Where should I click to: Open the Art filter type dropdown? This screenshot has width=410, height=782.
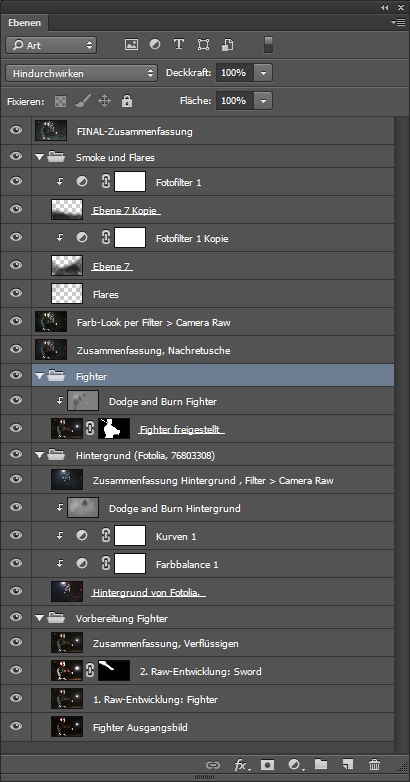click(51, 45)
